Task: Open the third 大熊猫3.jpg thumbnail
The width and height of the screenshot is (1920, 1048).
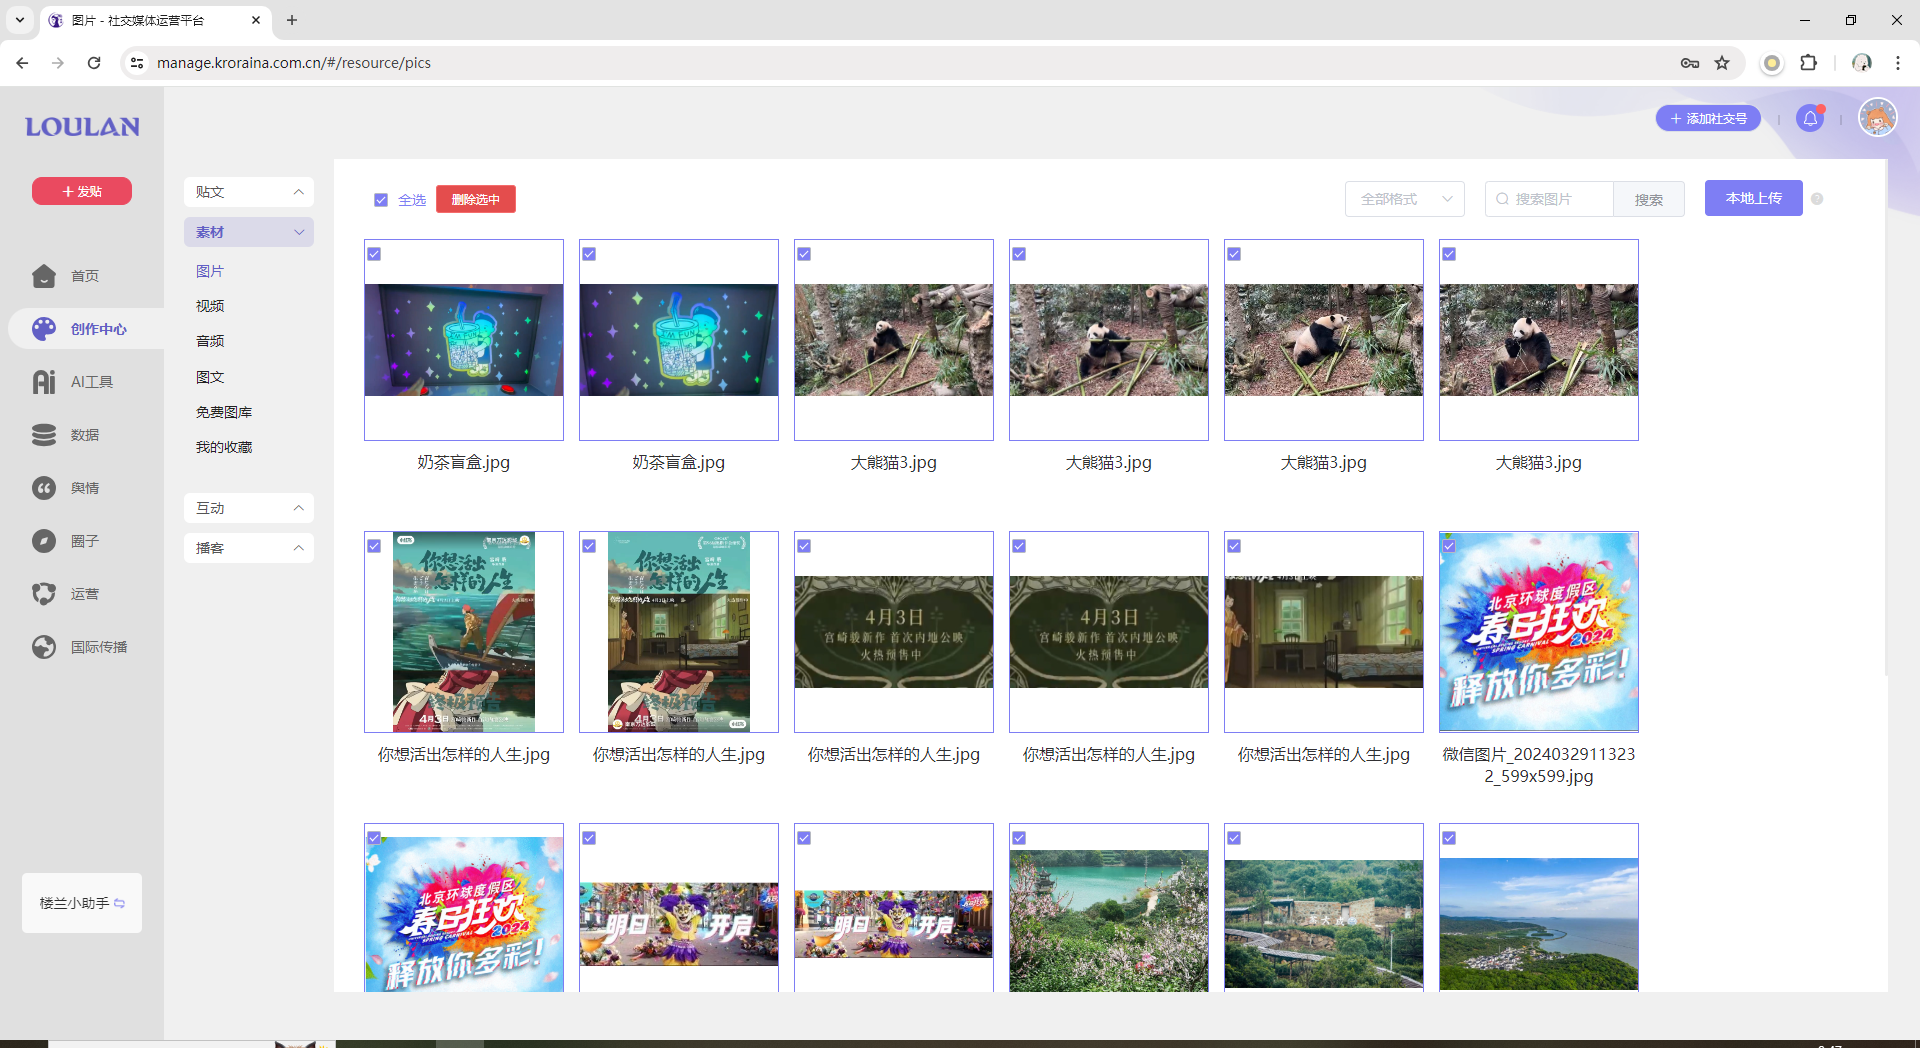Action: (x=1324, y=340)
